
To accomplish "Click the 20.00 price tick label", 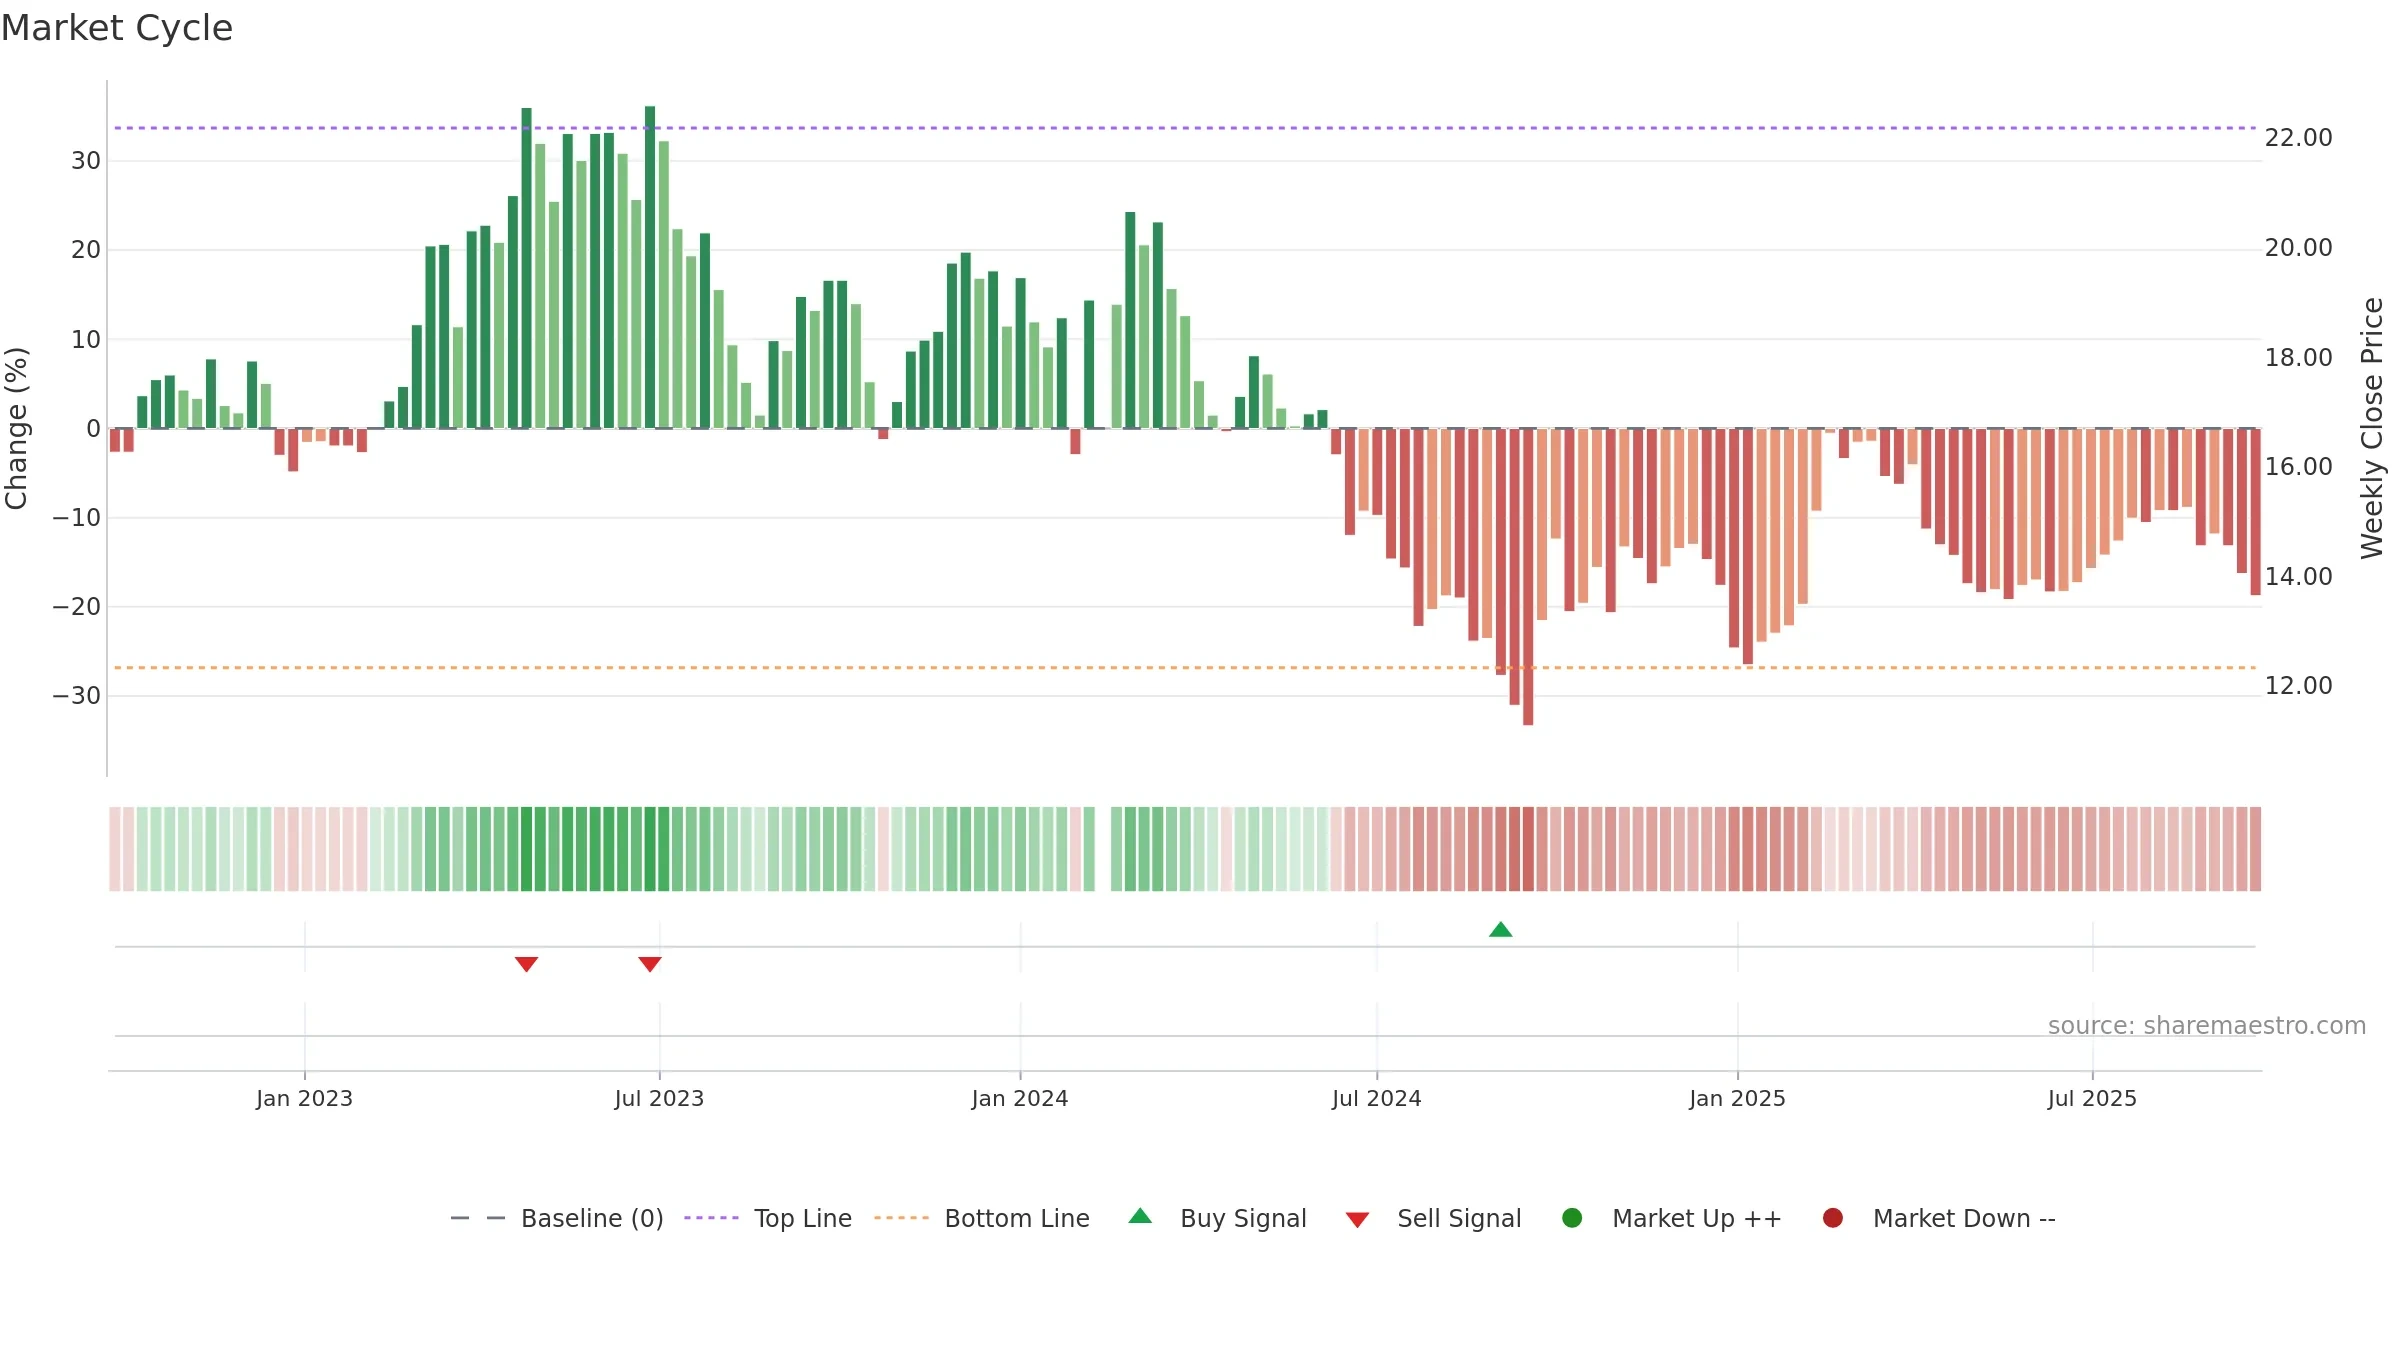I will click(x=2298, y=248).
